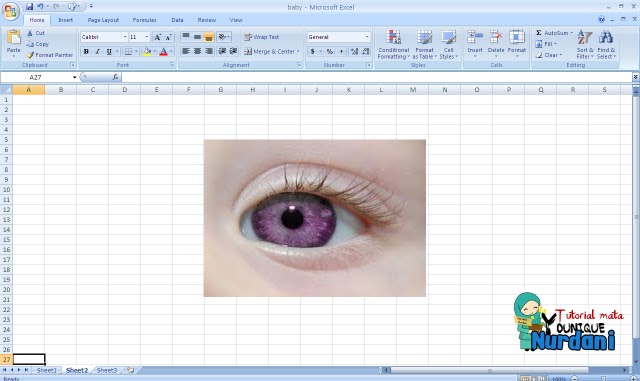Image resolution: width=640 pixels, height=381 pixels.
Task: Apply red font color
Action: [164, 51]
